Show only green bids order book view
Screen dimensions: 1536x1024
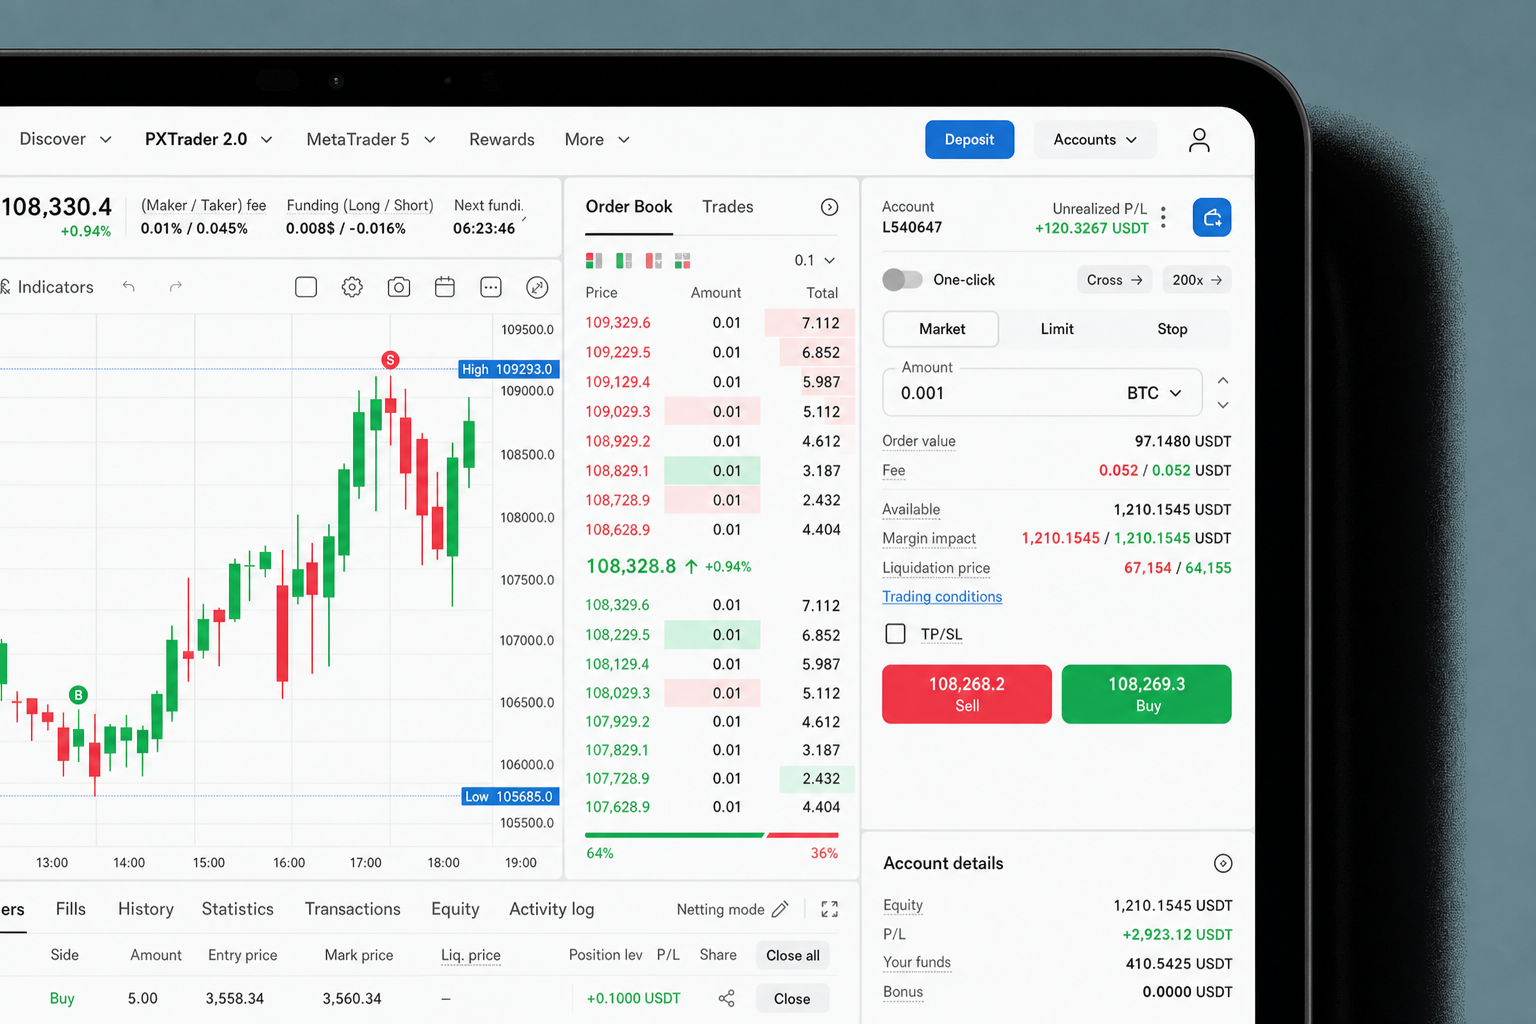coord(624,261)
